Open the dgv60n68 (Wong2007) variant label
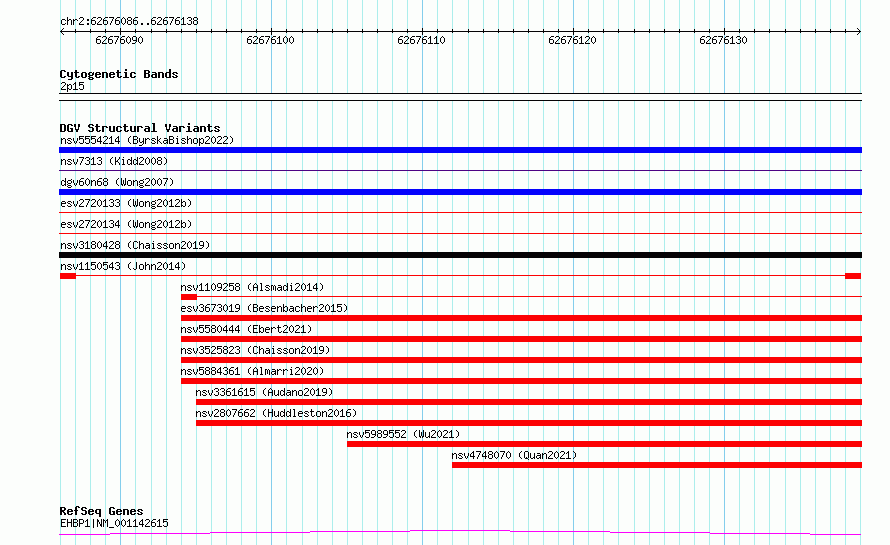The width and height of the screenshot is (890, 545). [117, 182]
